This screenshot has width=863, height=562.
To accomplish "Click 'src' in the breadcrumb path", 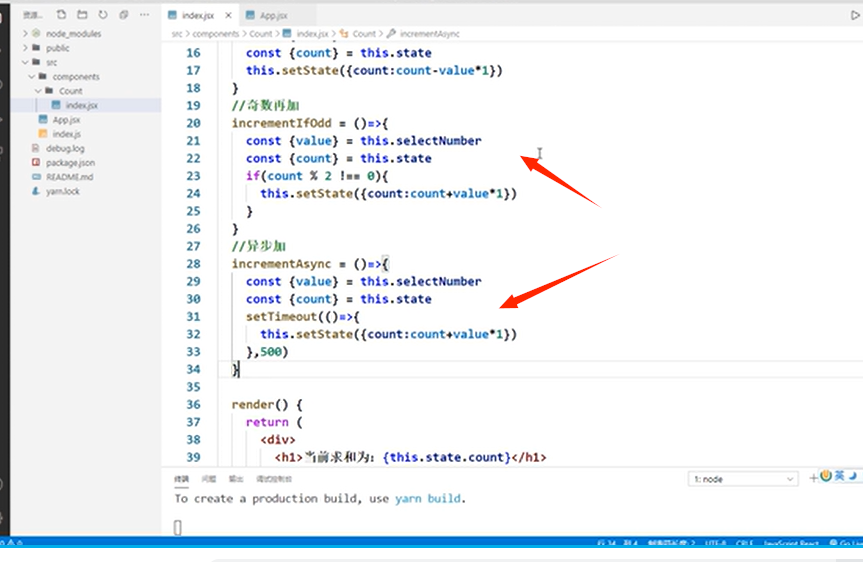I will click(177, 34).
